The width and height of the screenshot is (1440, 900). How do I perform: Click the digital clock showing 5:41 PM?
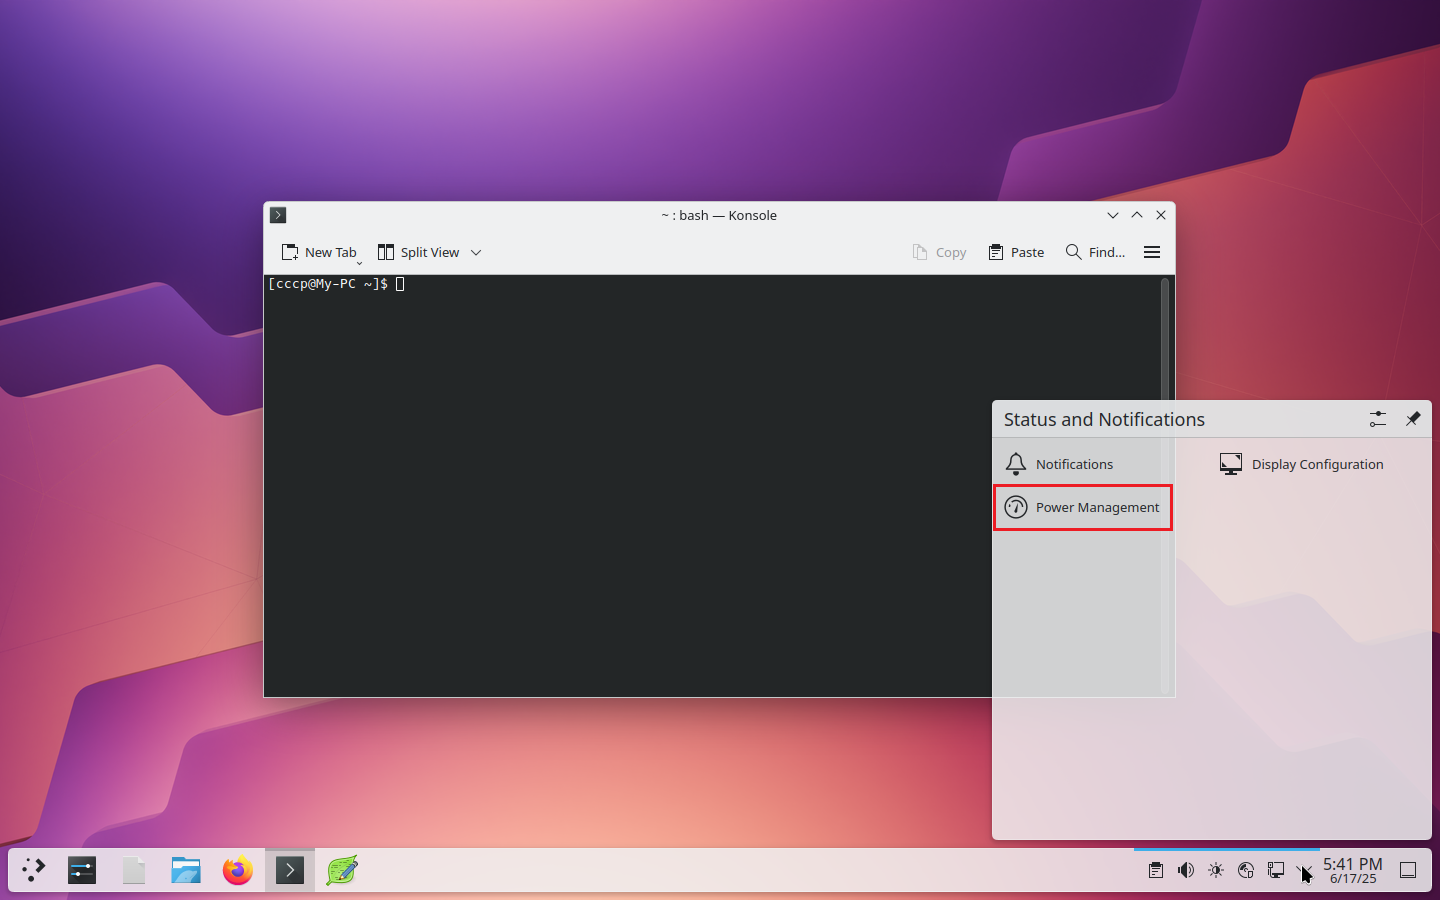click(x=1352, y=870)
